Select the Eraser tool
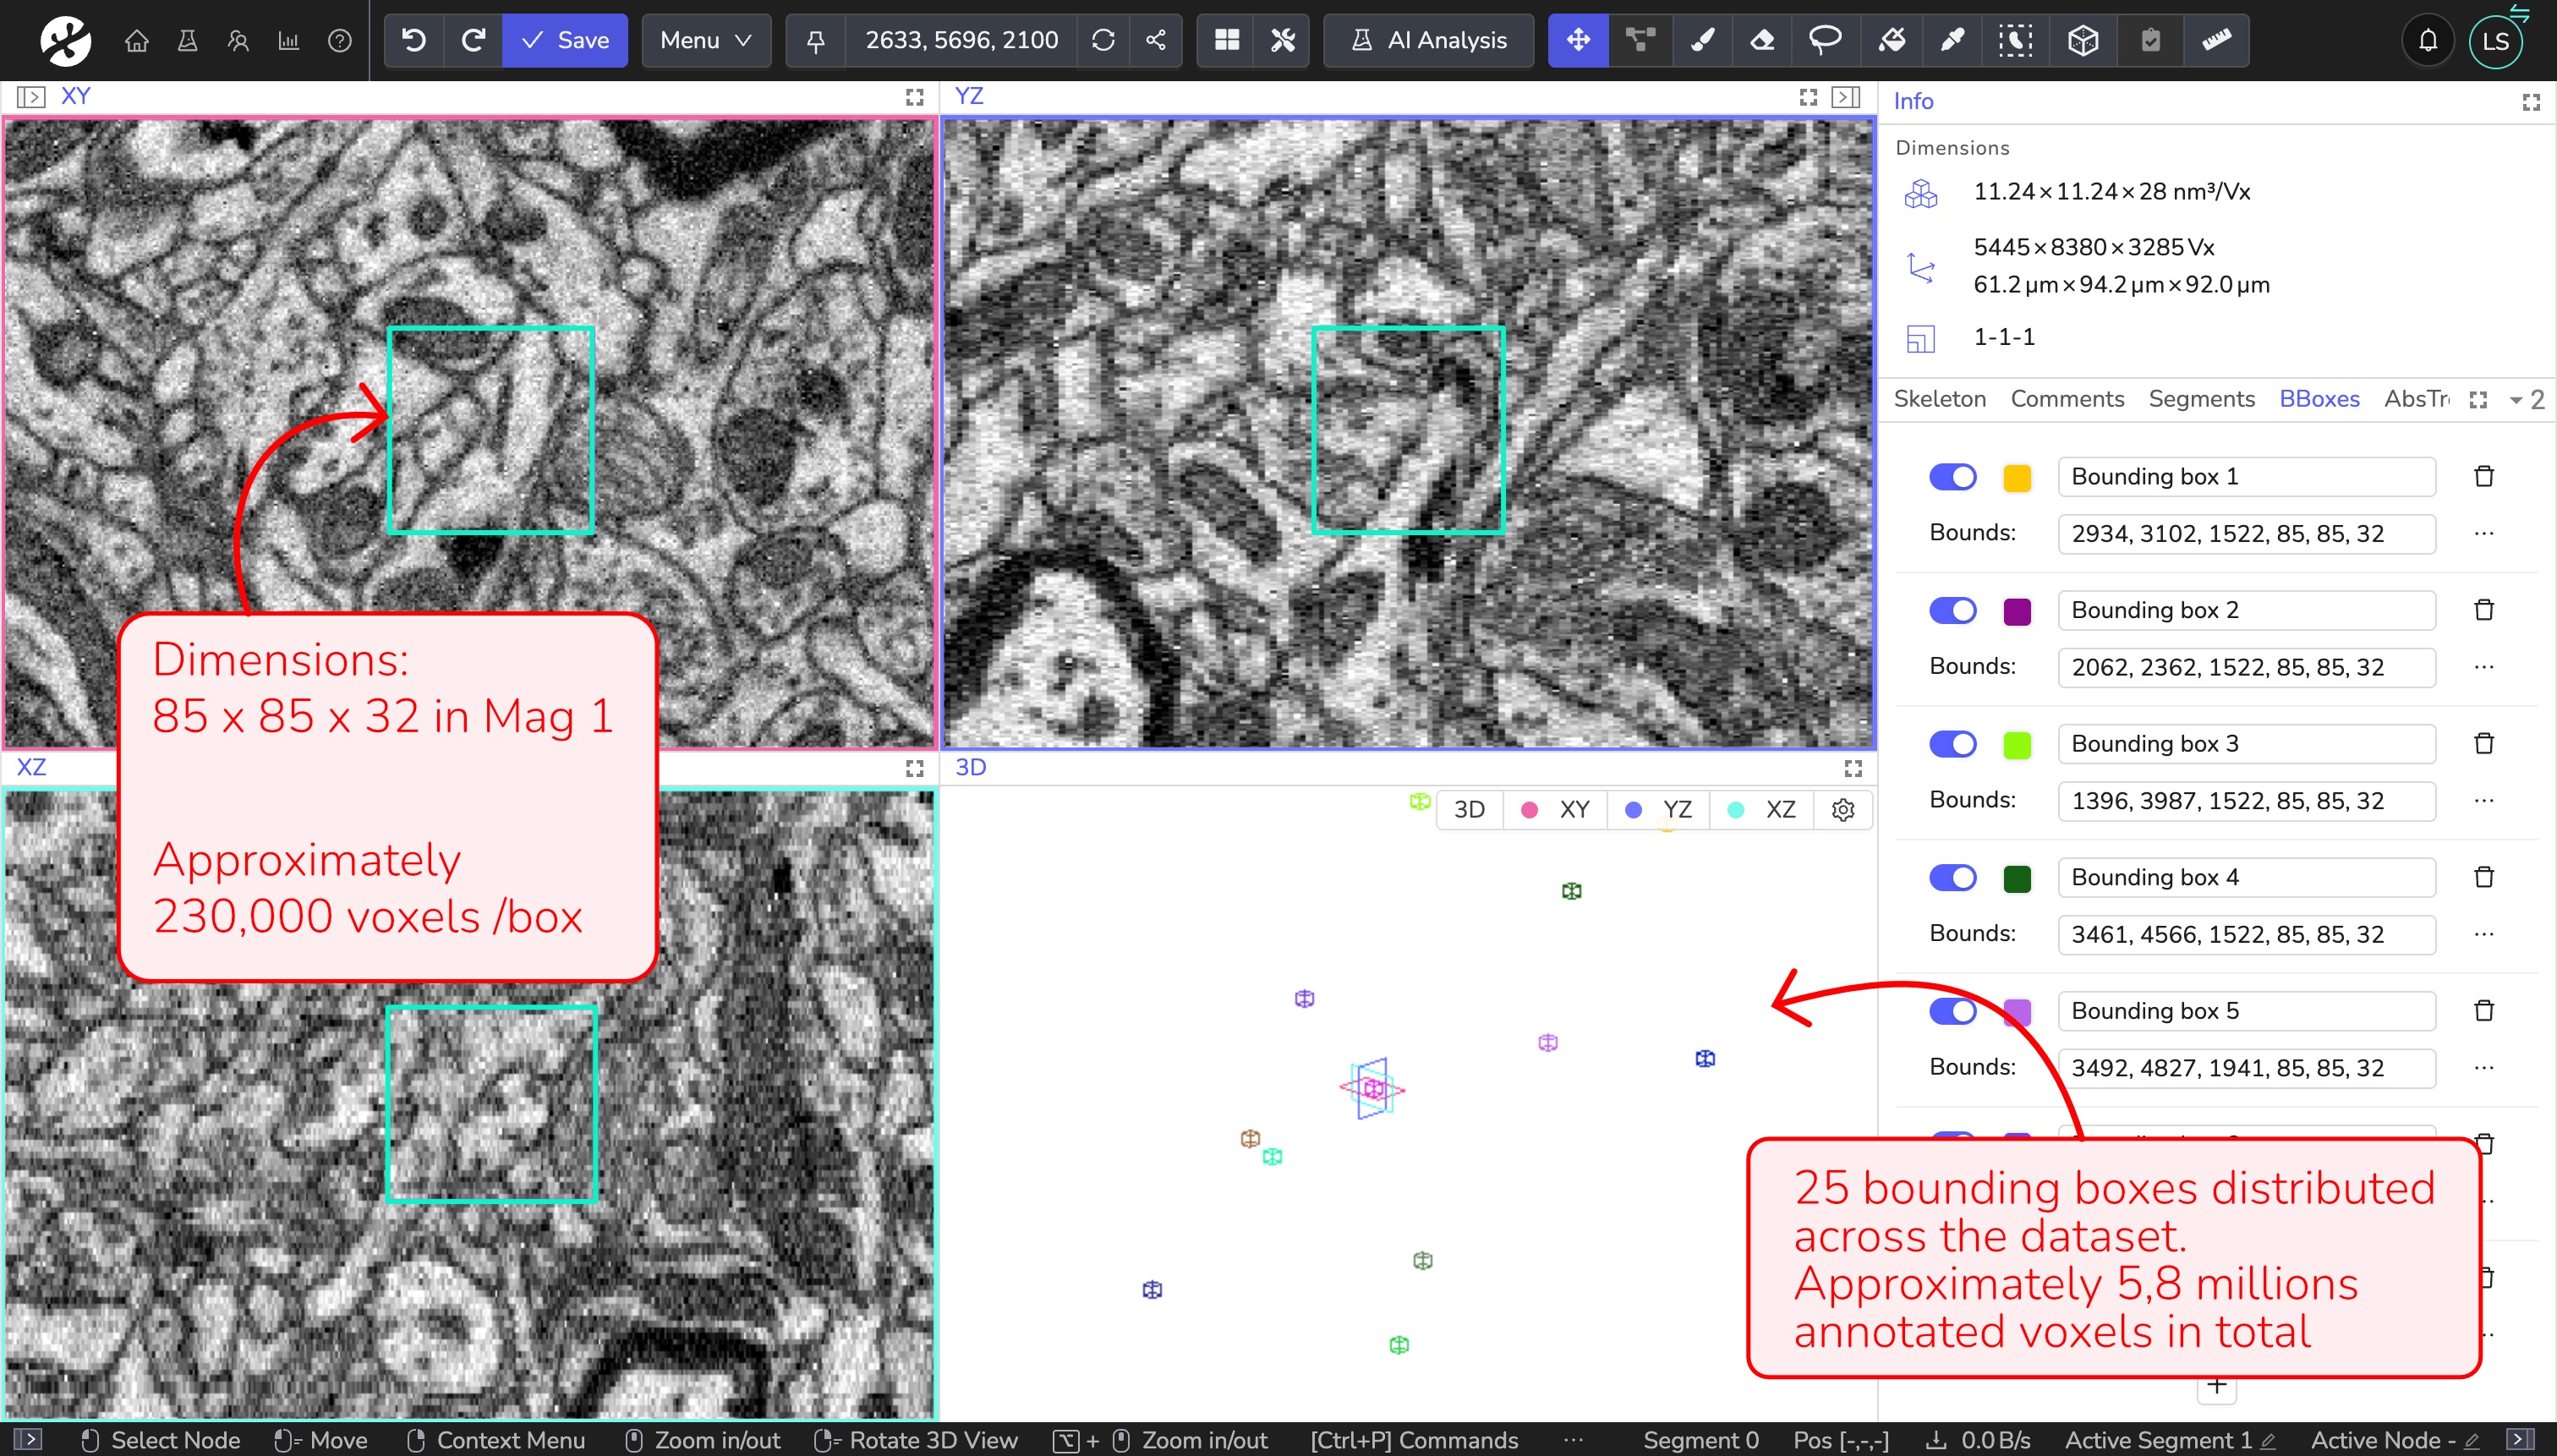Image resolution: width=2557 pixels, height=1456 pixels. [x=1763, y=40]
